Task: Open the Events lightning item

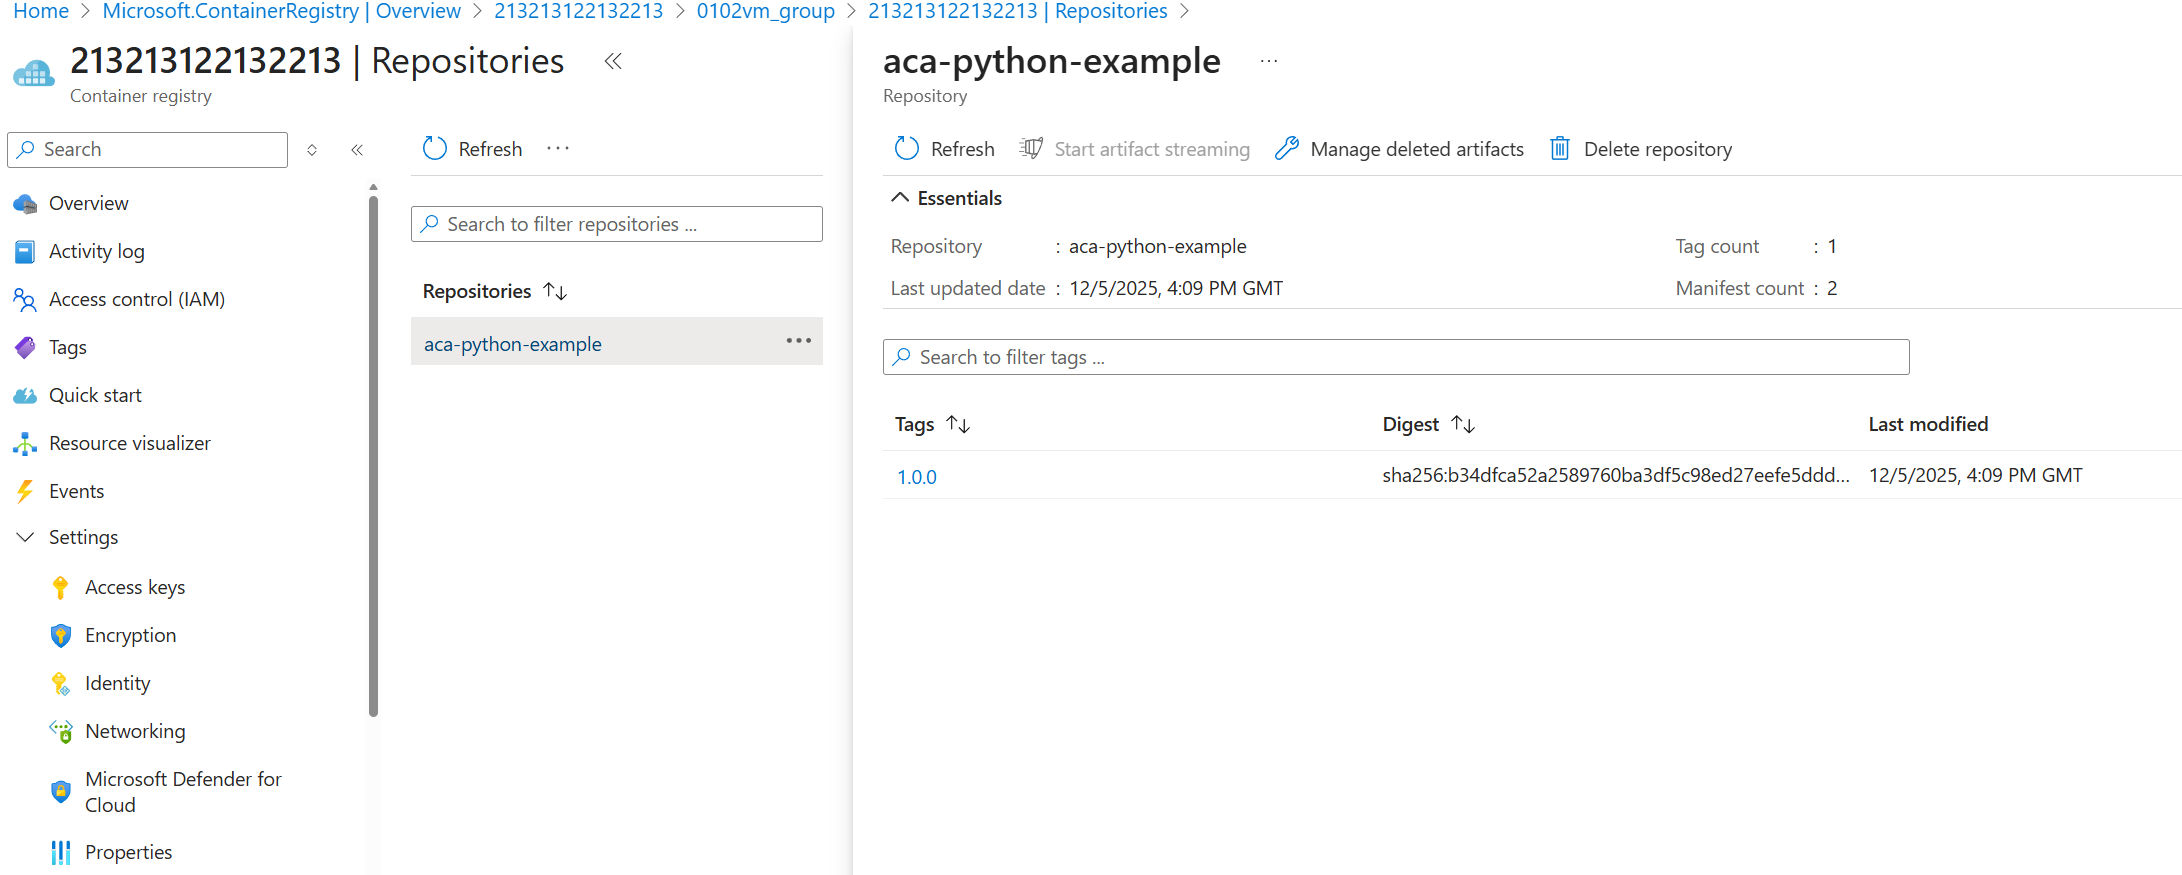Action: tap(76, 491)
